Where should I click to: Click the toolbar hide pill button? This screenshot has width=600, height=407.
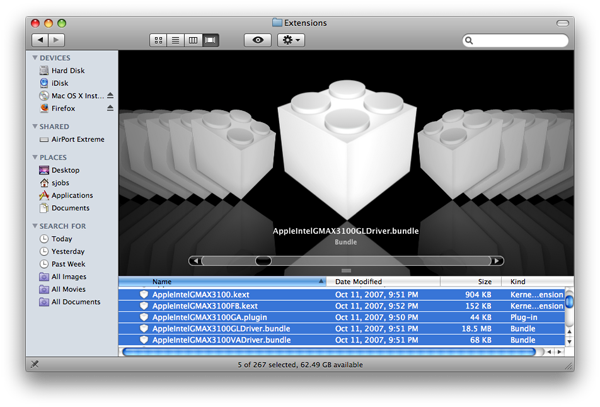point(562,23)
